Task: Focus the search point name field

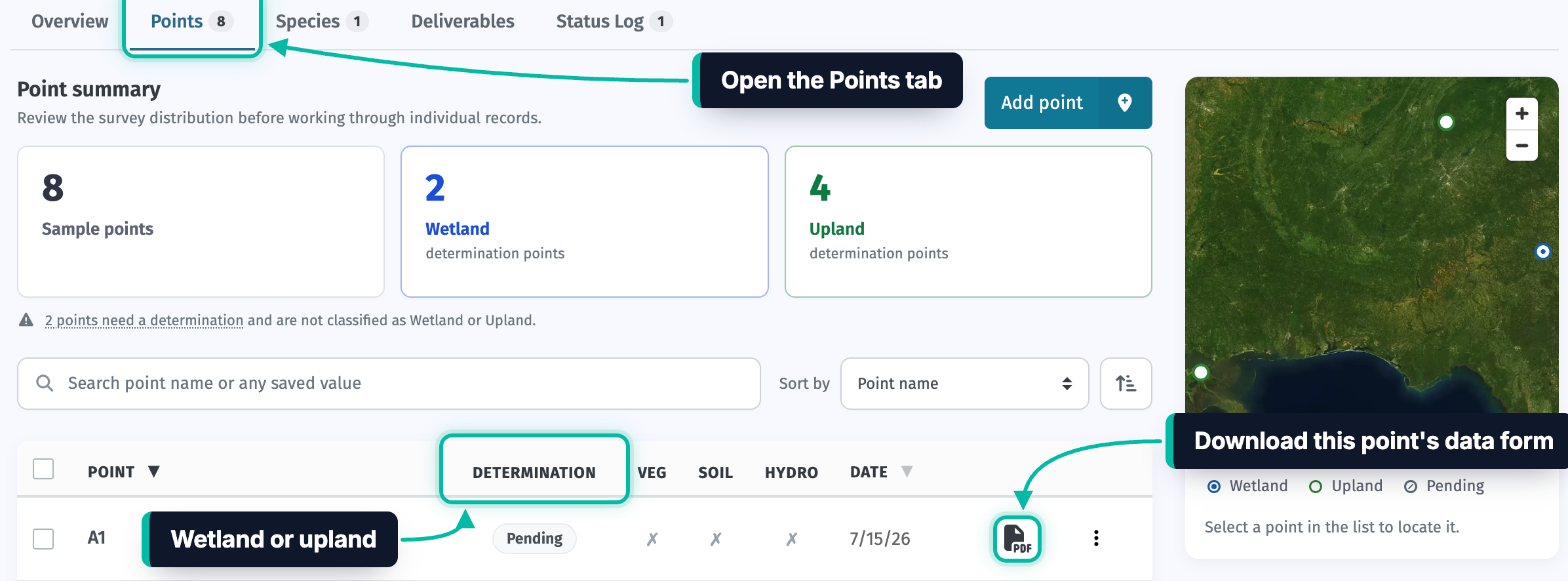Action: tap(389, 383)
